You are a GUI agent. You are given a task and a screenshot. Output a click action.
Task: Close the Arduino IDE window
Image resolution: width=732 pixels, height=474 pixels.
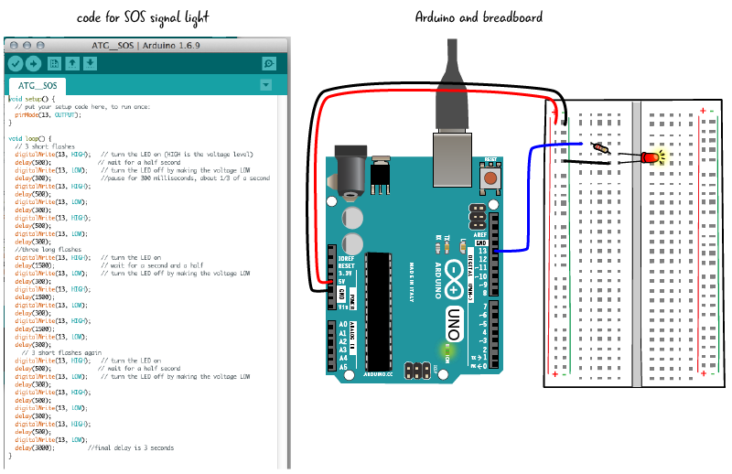point(14,45)
